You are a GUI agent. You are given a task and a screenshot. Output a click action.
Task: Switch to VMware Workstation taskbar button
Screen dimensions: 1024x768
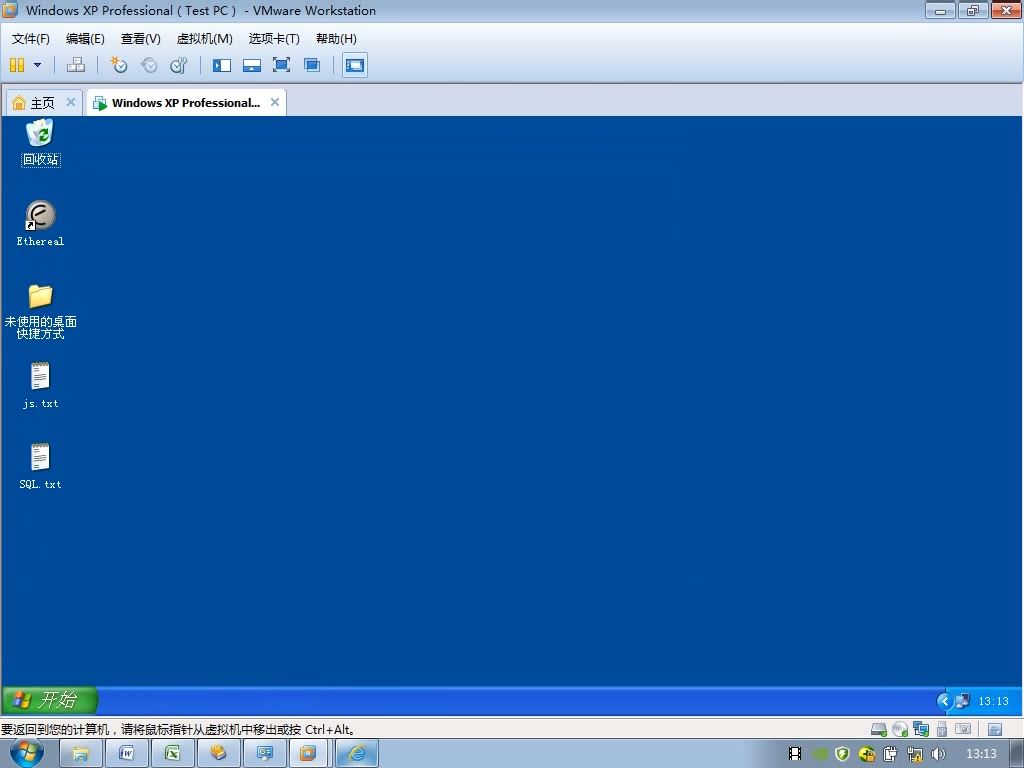point(310,754)
